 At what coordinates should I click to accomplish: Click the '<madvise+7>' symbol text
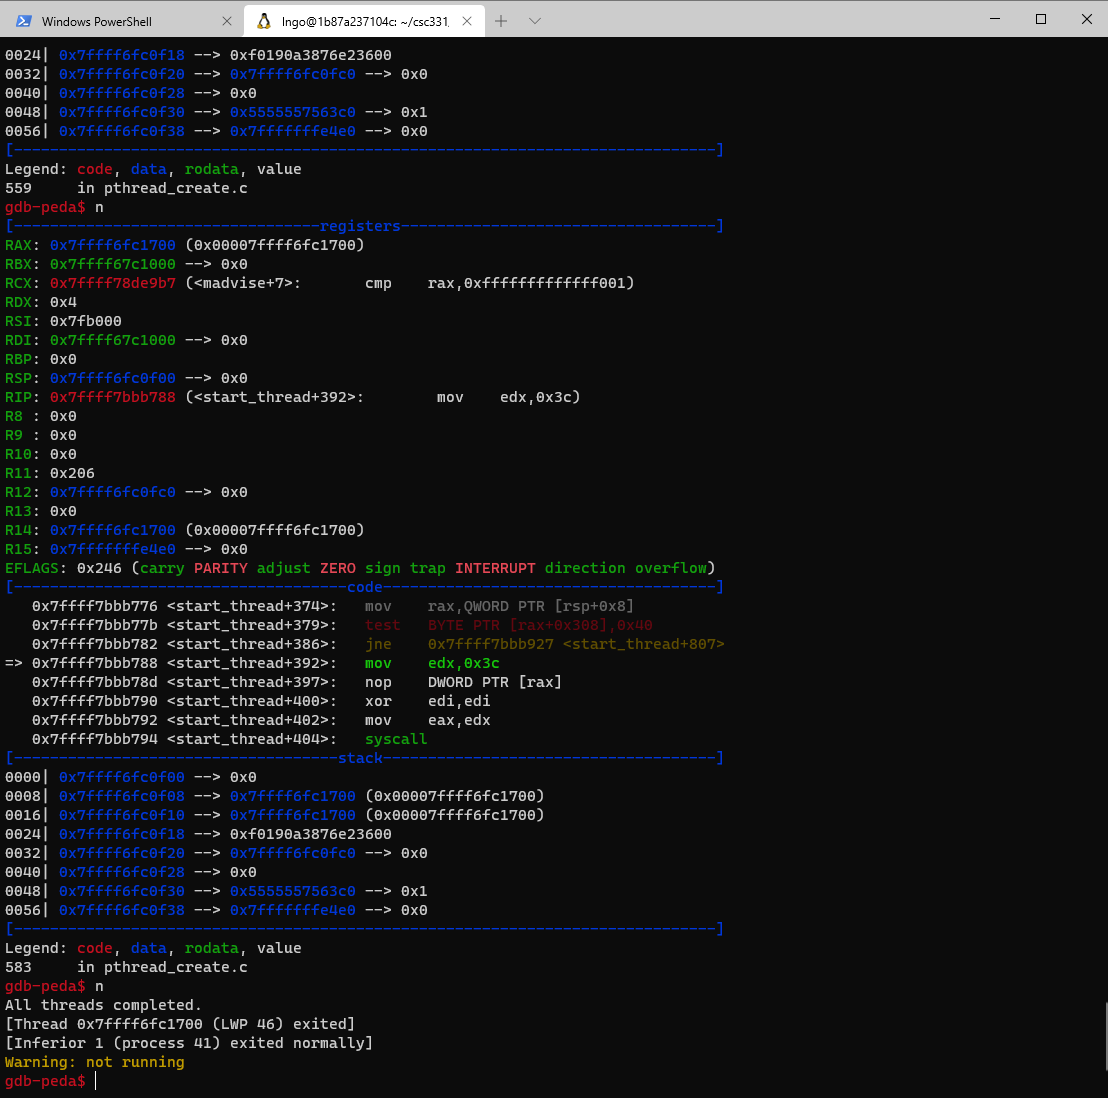pyautogui.click(x=243, y=283)
